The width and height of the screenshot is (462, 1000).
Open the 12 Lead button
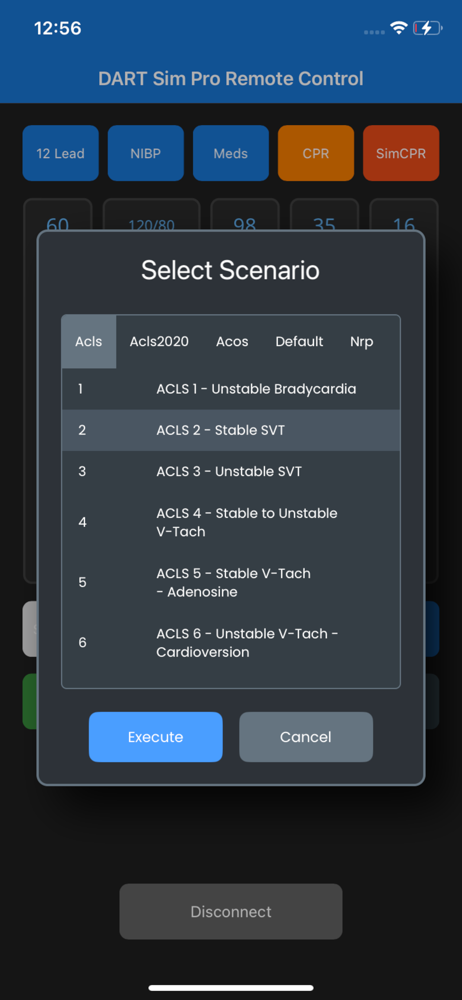pos(61,153)
